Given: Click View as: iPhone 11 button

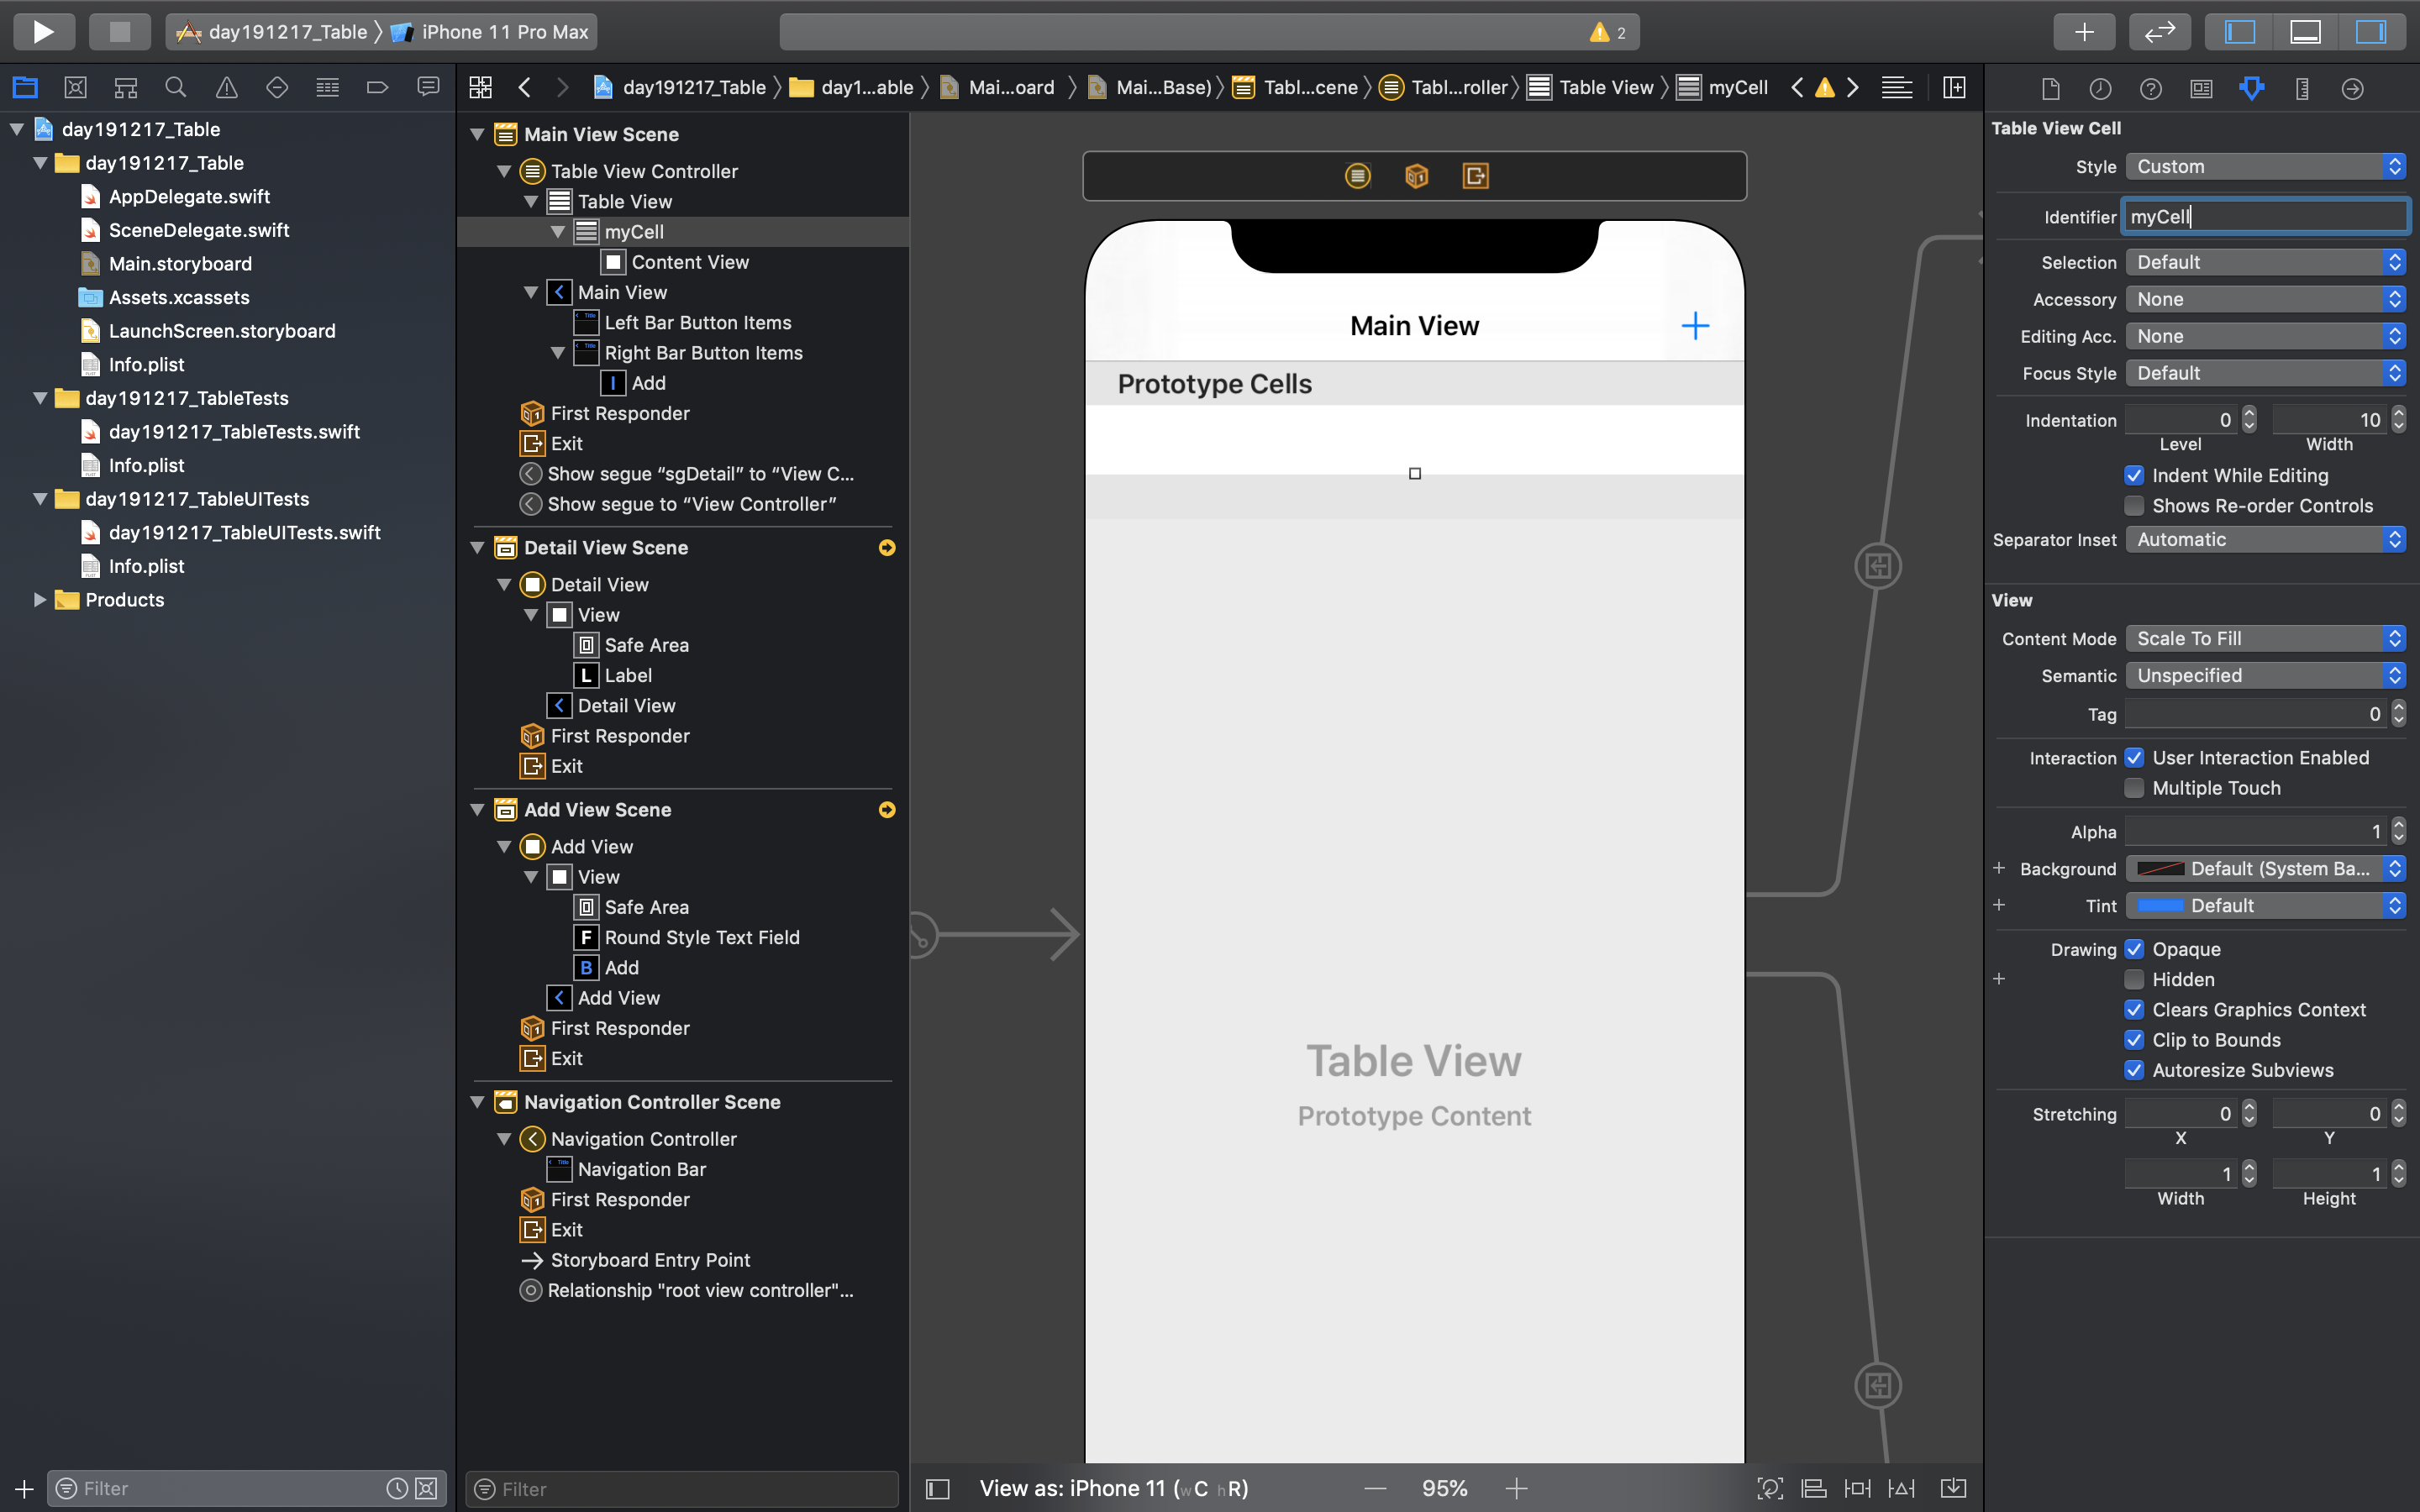Looking at the screenshot, I should tap(1113, 1488).
